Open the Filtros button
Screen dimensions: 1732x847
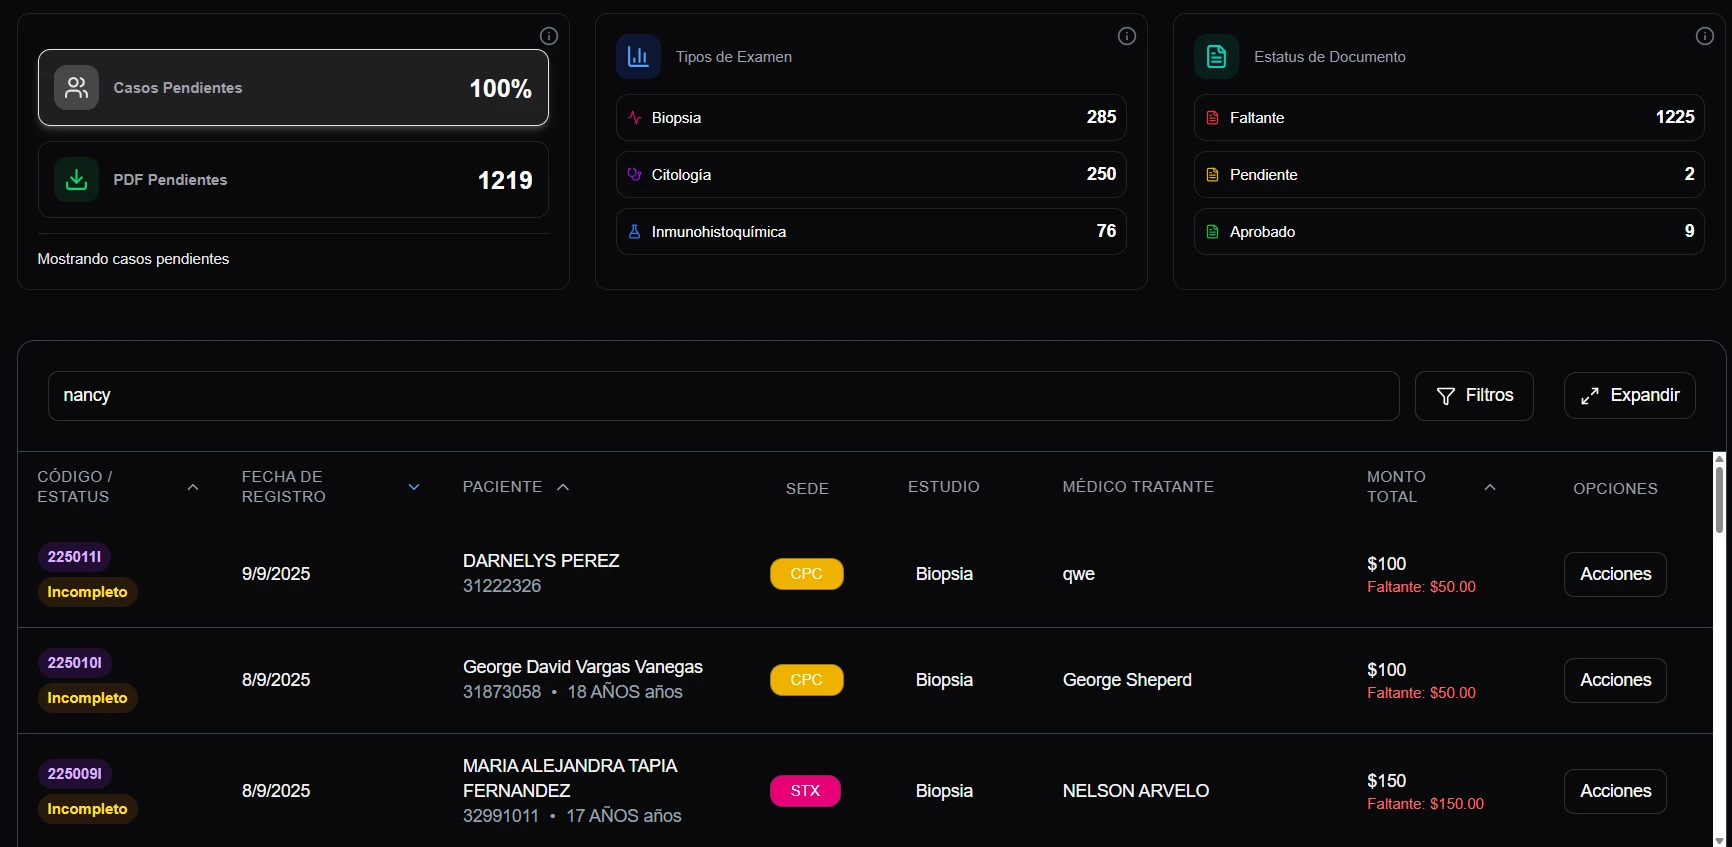(1474, 396)
